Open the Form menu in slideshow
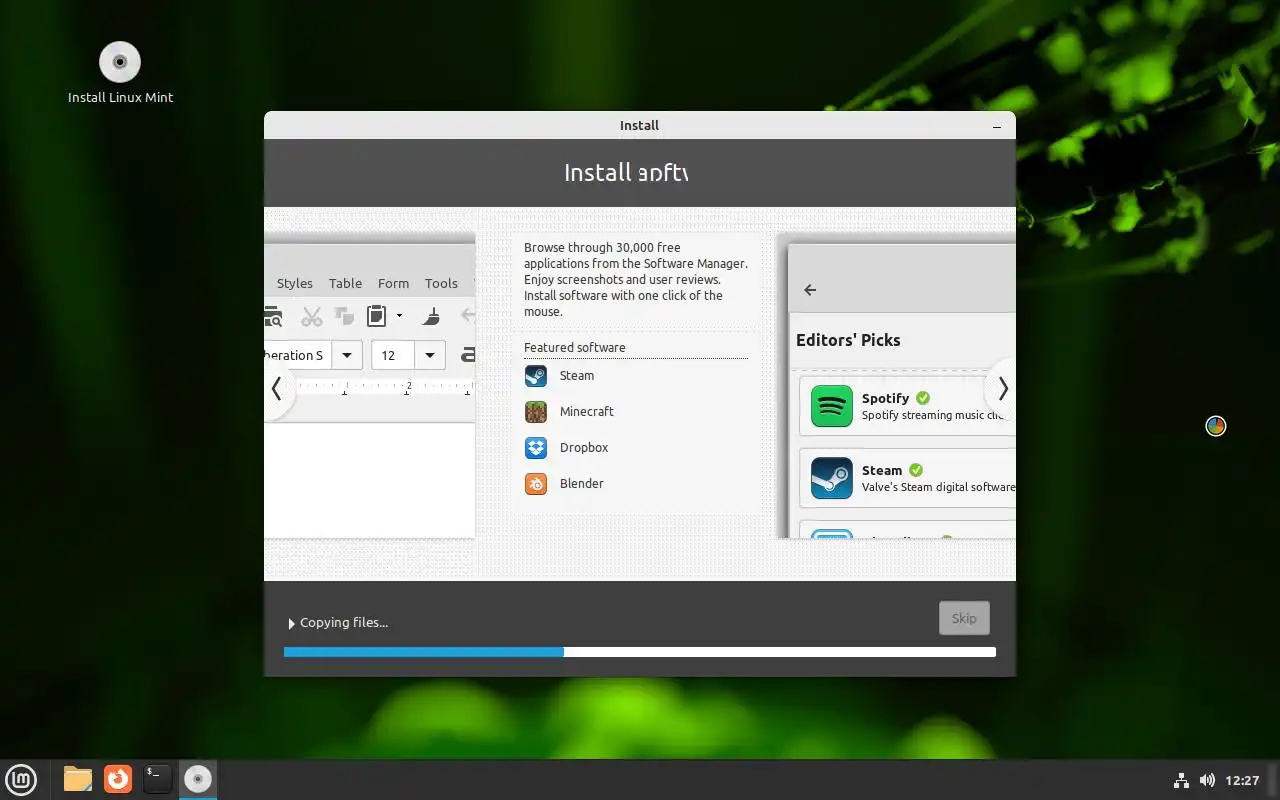The height and width of the screenshot is (800, 1280). pyautogui.click(x=393, y=283)
